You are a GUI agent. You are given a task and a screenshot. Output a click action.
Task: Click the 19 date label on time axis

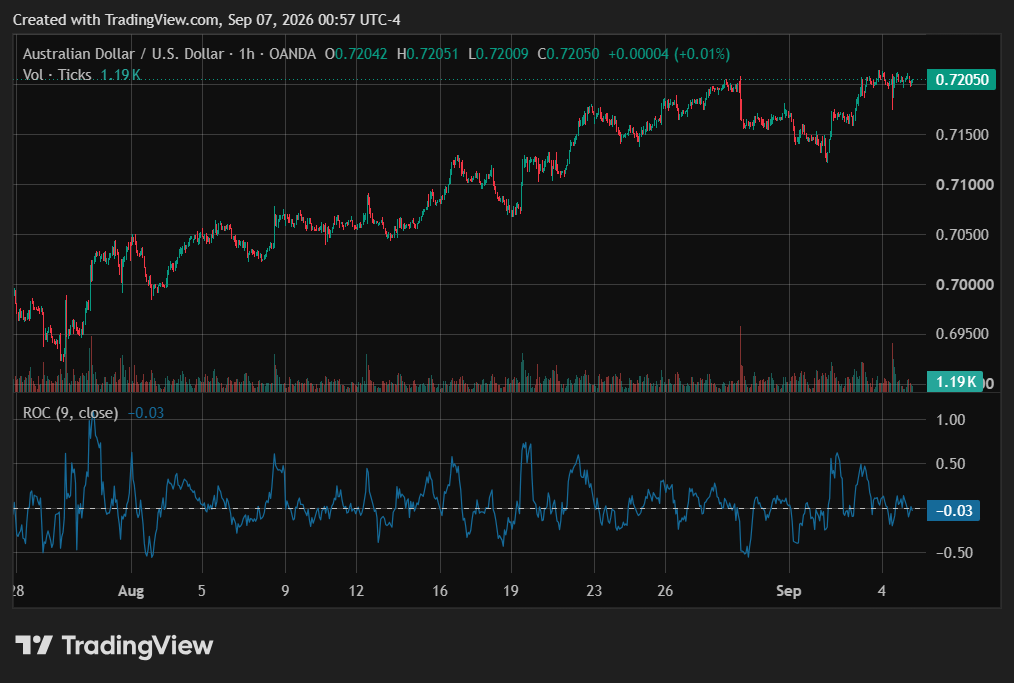[511, 591]
